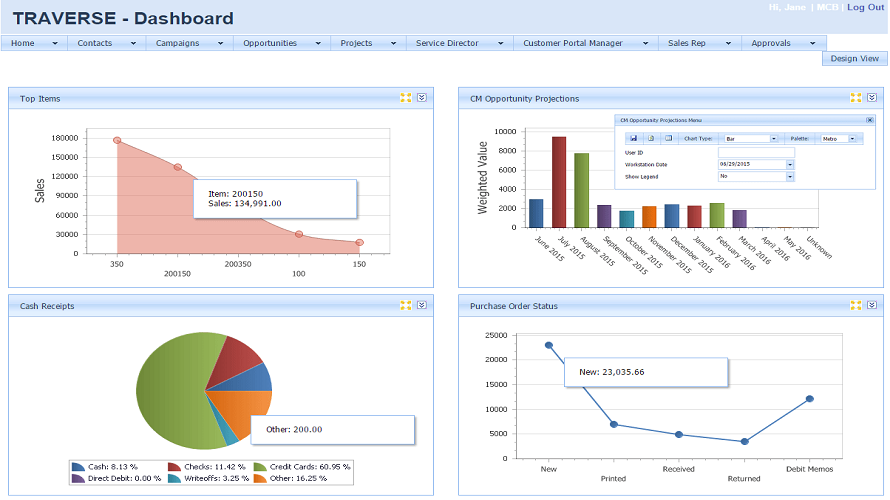Viewport: 890px width, 500px height.
Task: Maximize the Purchase Order Status panel
Action: 855,305
